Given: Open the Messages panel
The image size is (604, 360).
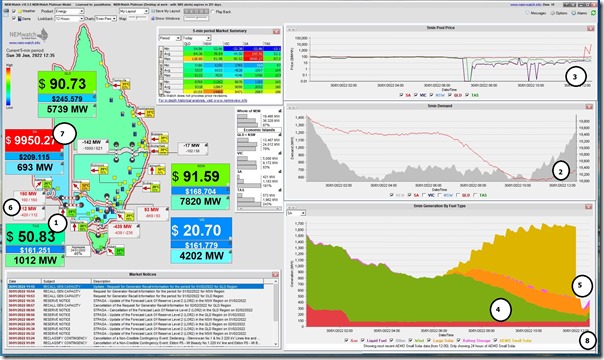Looking at the screenshot, I should coord(536,13).
